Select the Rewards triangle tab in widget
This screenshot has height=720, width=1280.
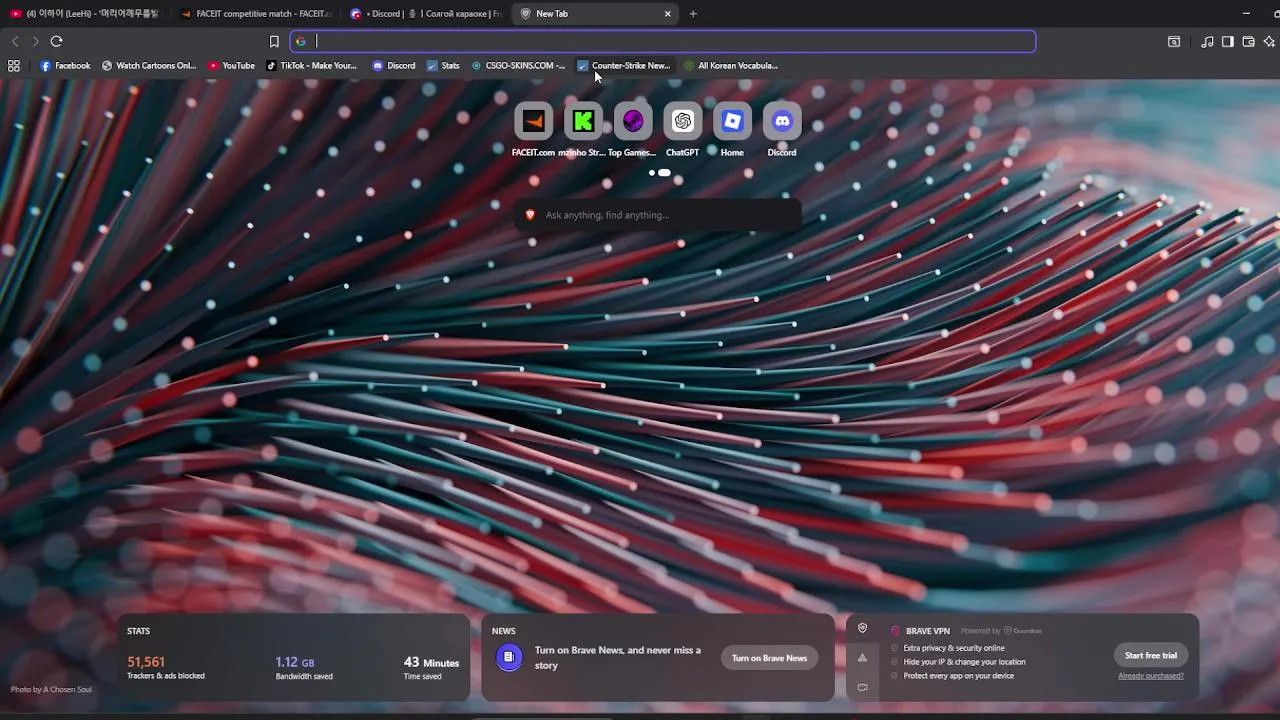pos(862,658)
